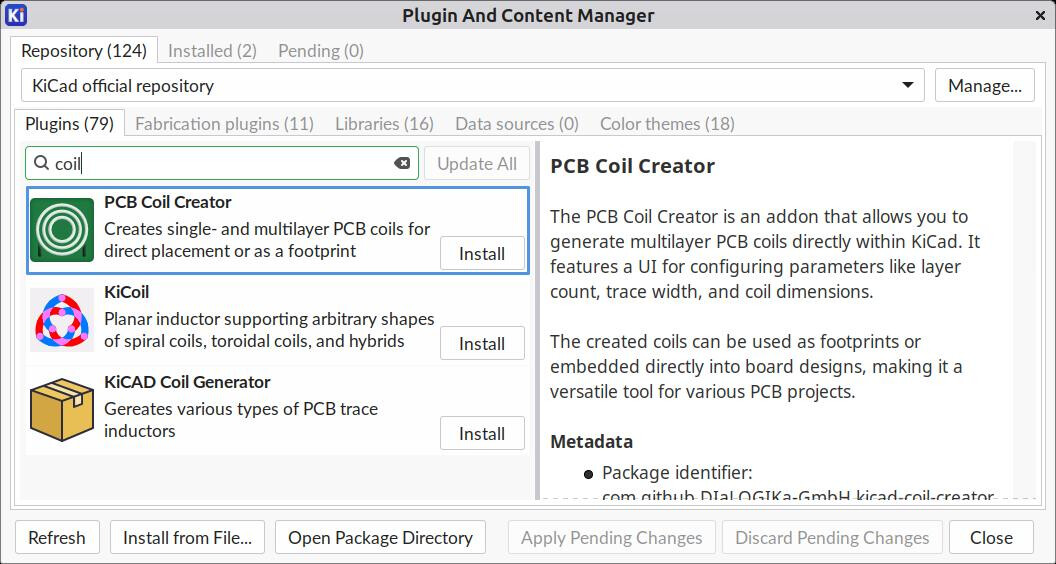
Task: Click the KiCad logo in the title bar
Action: click(15, 15)
